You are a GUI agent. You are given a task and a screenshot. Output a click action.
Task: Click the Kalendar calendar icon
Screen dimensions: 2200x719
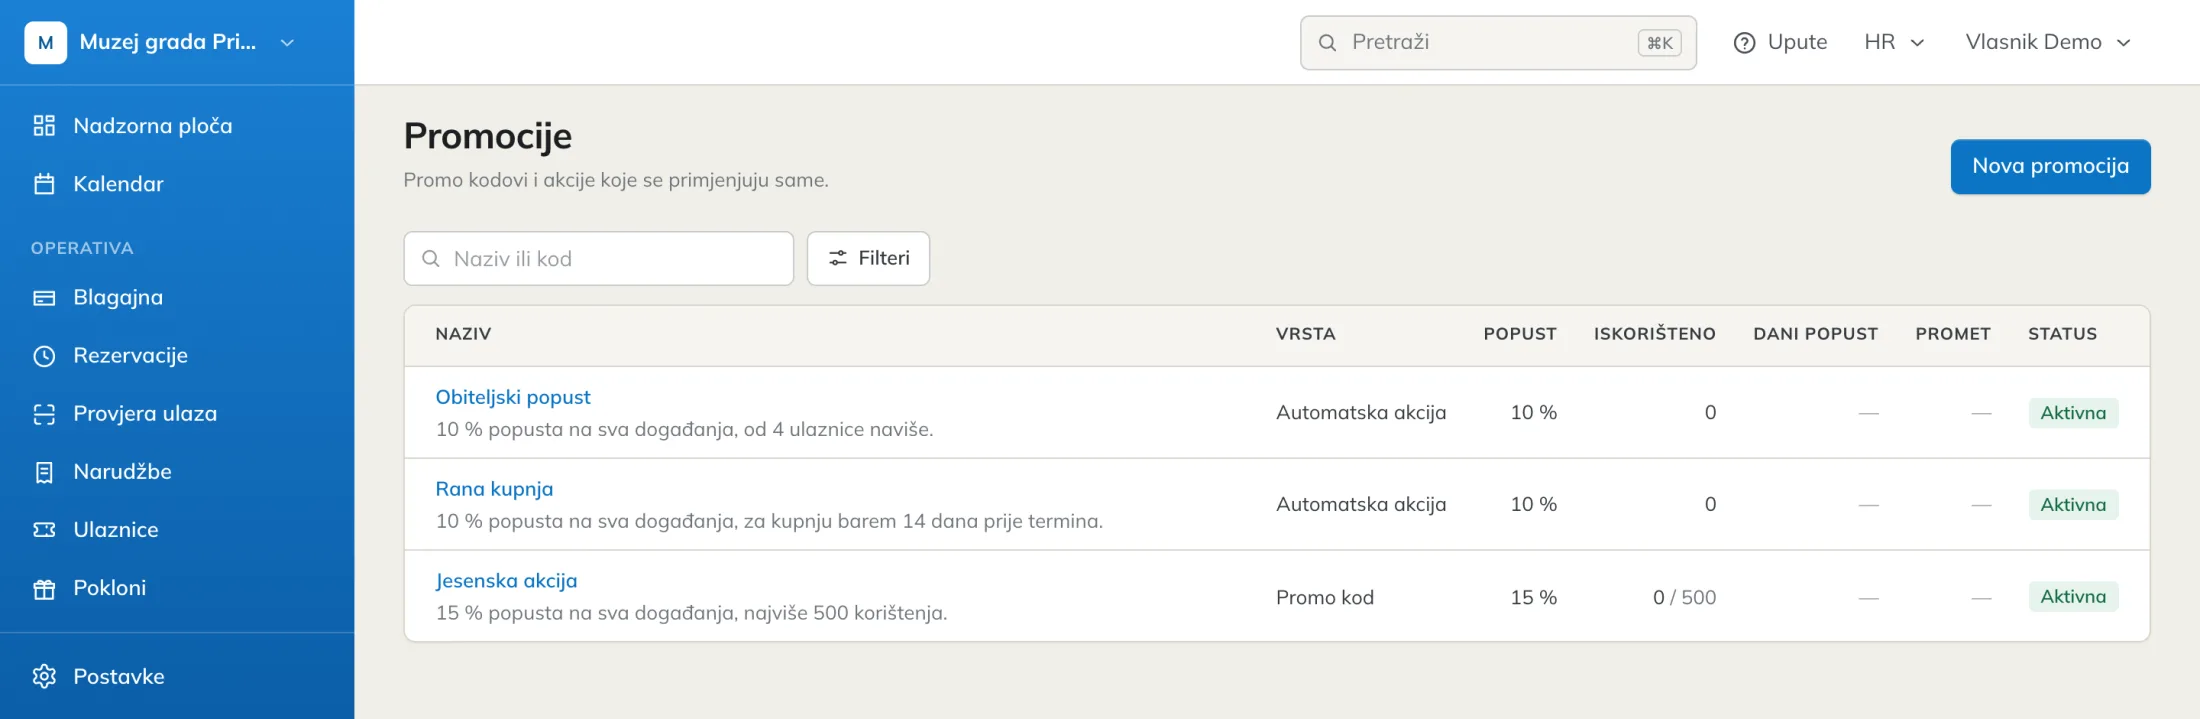pyautogui.click(x=44, y=184)
